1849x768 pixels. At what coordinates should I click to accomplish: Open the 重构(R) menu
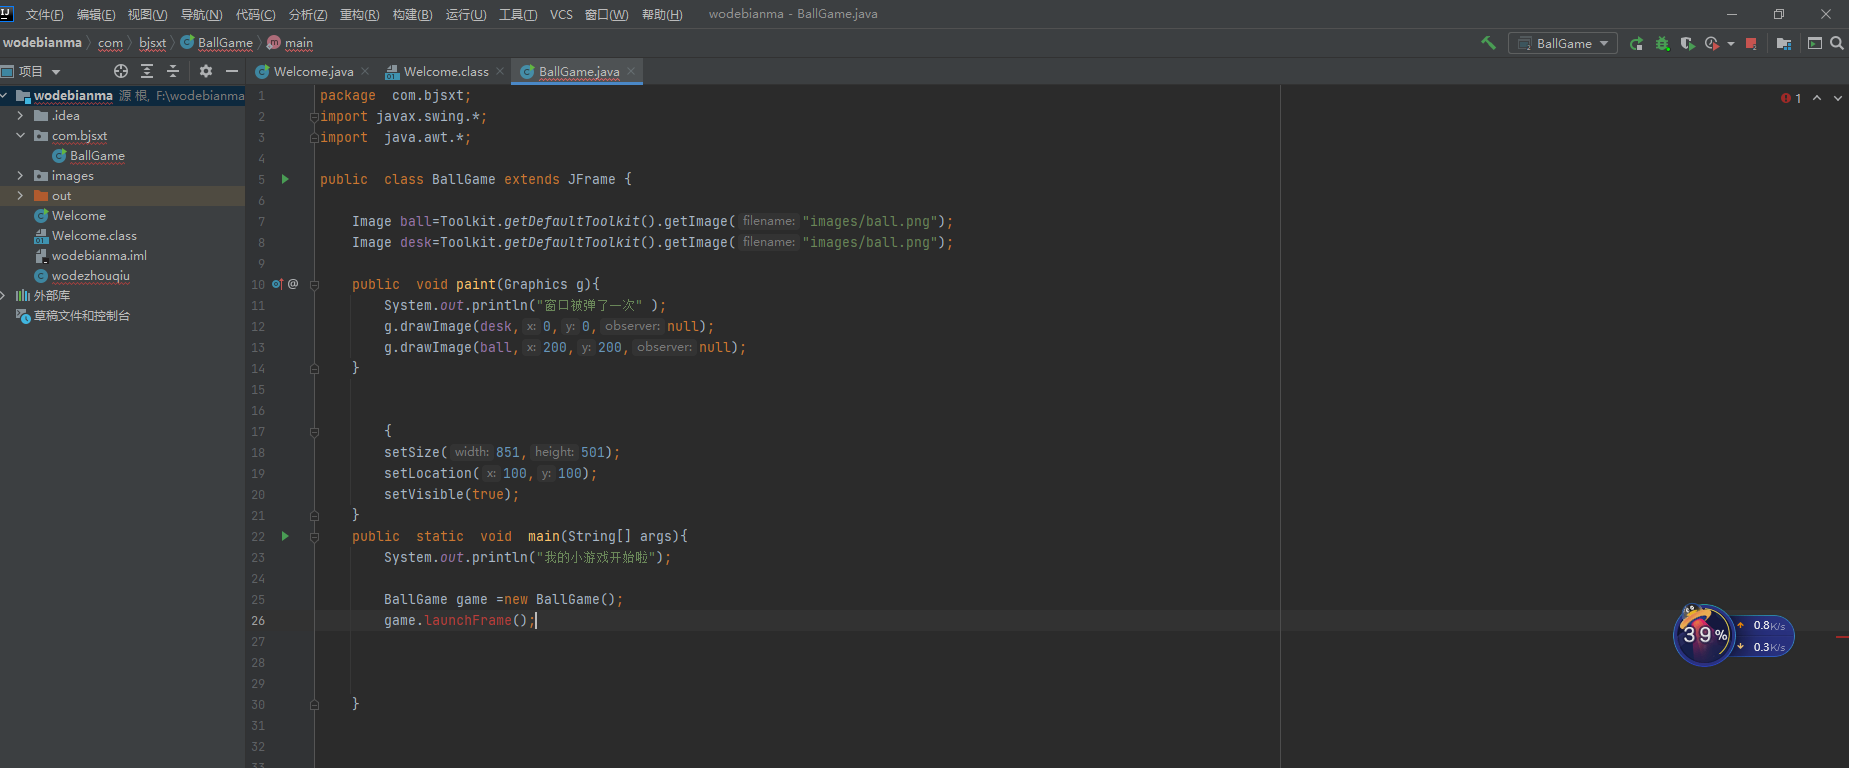pyautogui.click(x=360, y=14)
